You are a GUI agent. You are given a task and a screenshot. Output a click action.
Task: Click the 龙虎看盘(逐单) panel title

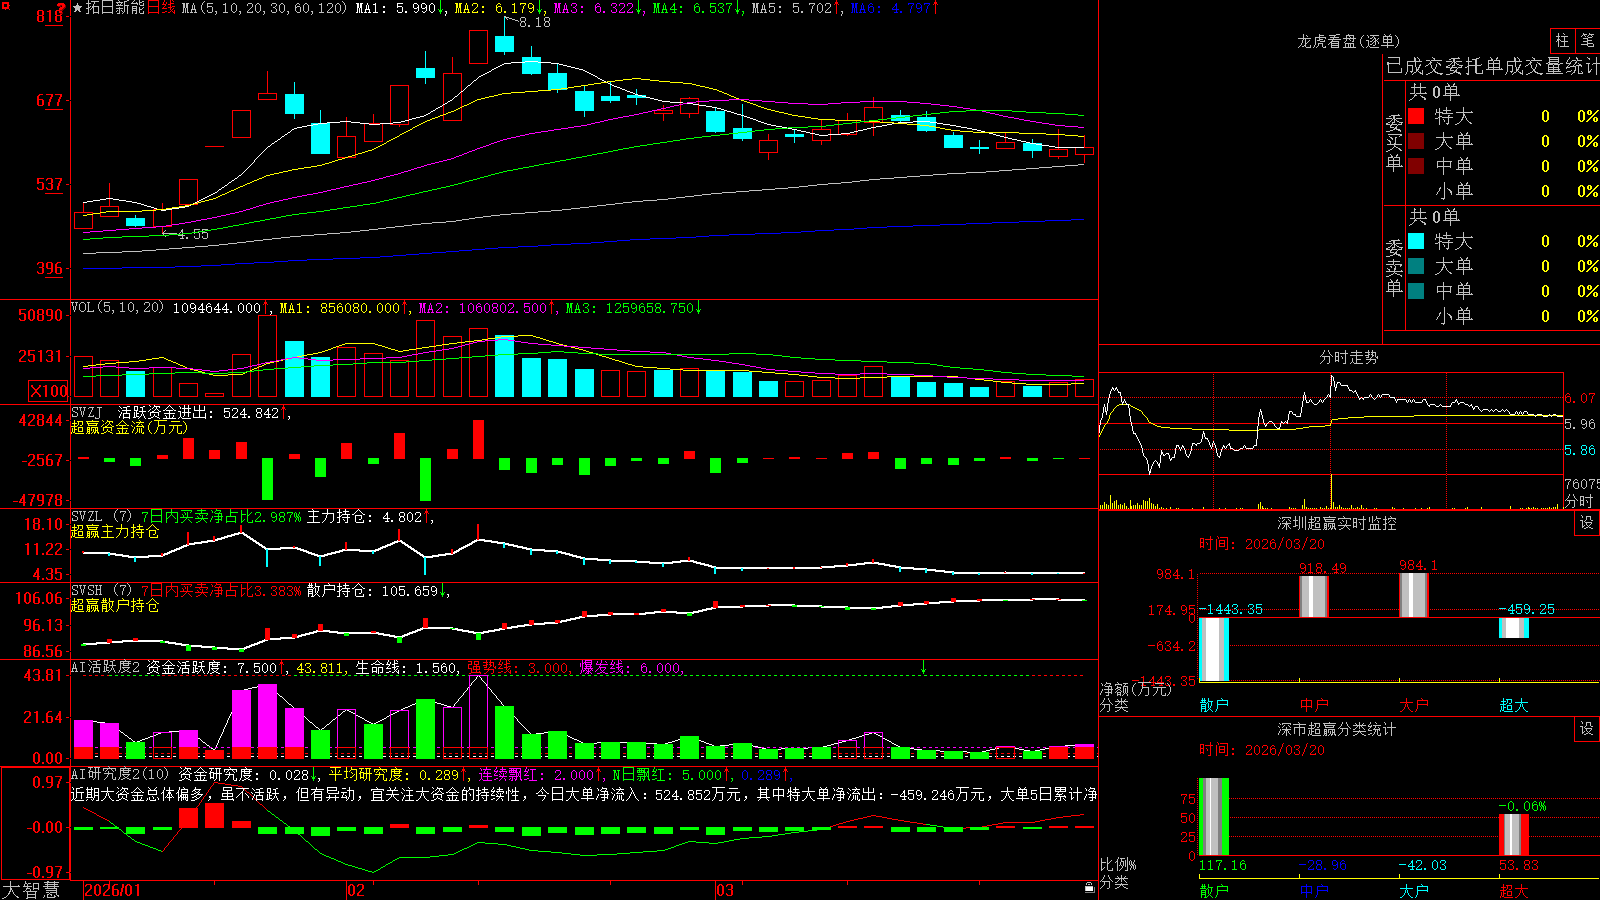pyautogui.click(x=1348, y=41)
